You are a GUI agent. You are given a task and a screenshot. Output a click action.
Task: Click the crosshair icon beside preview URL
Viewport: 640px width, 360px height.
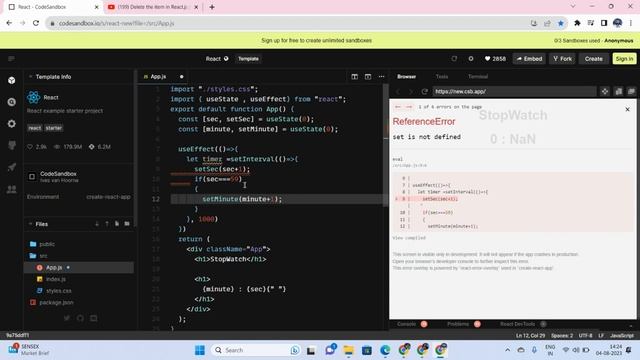(x=605, y=91)
